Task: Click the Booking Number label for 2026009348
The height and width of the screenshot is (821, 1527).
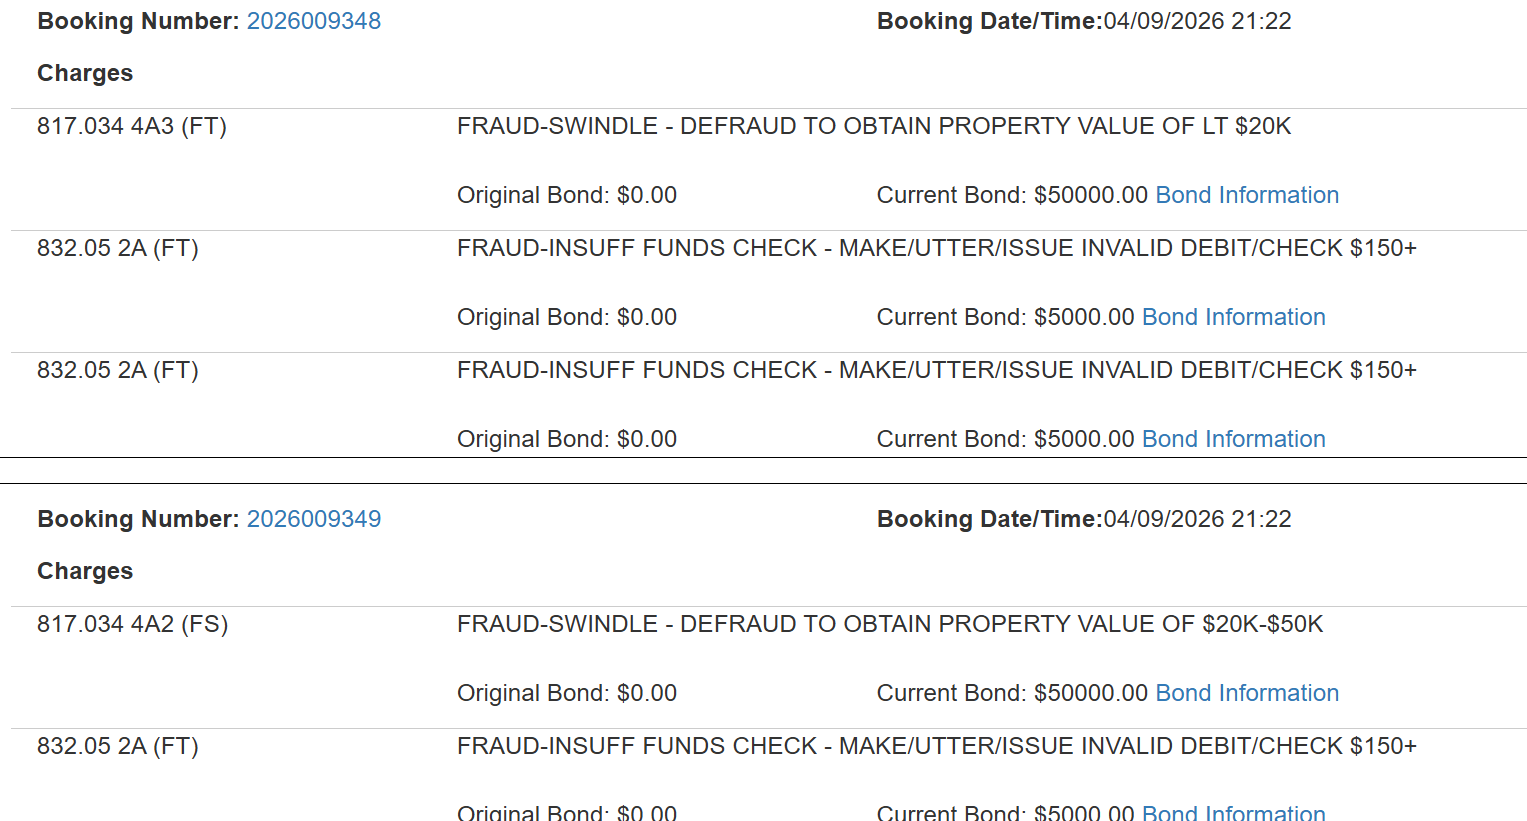Action: 138,21
